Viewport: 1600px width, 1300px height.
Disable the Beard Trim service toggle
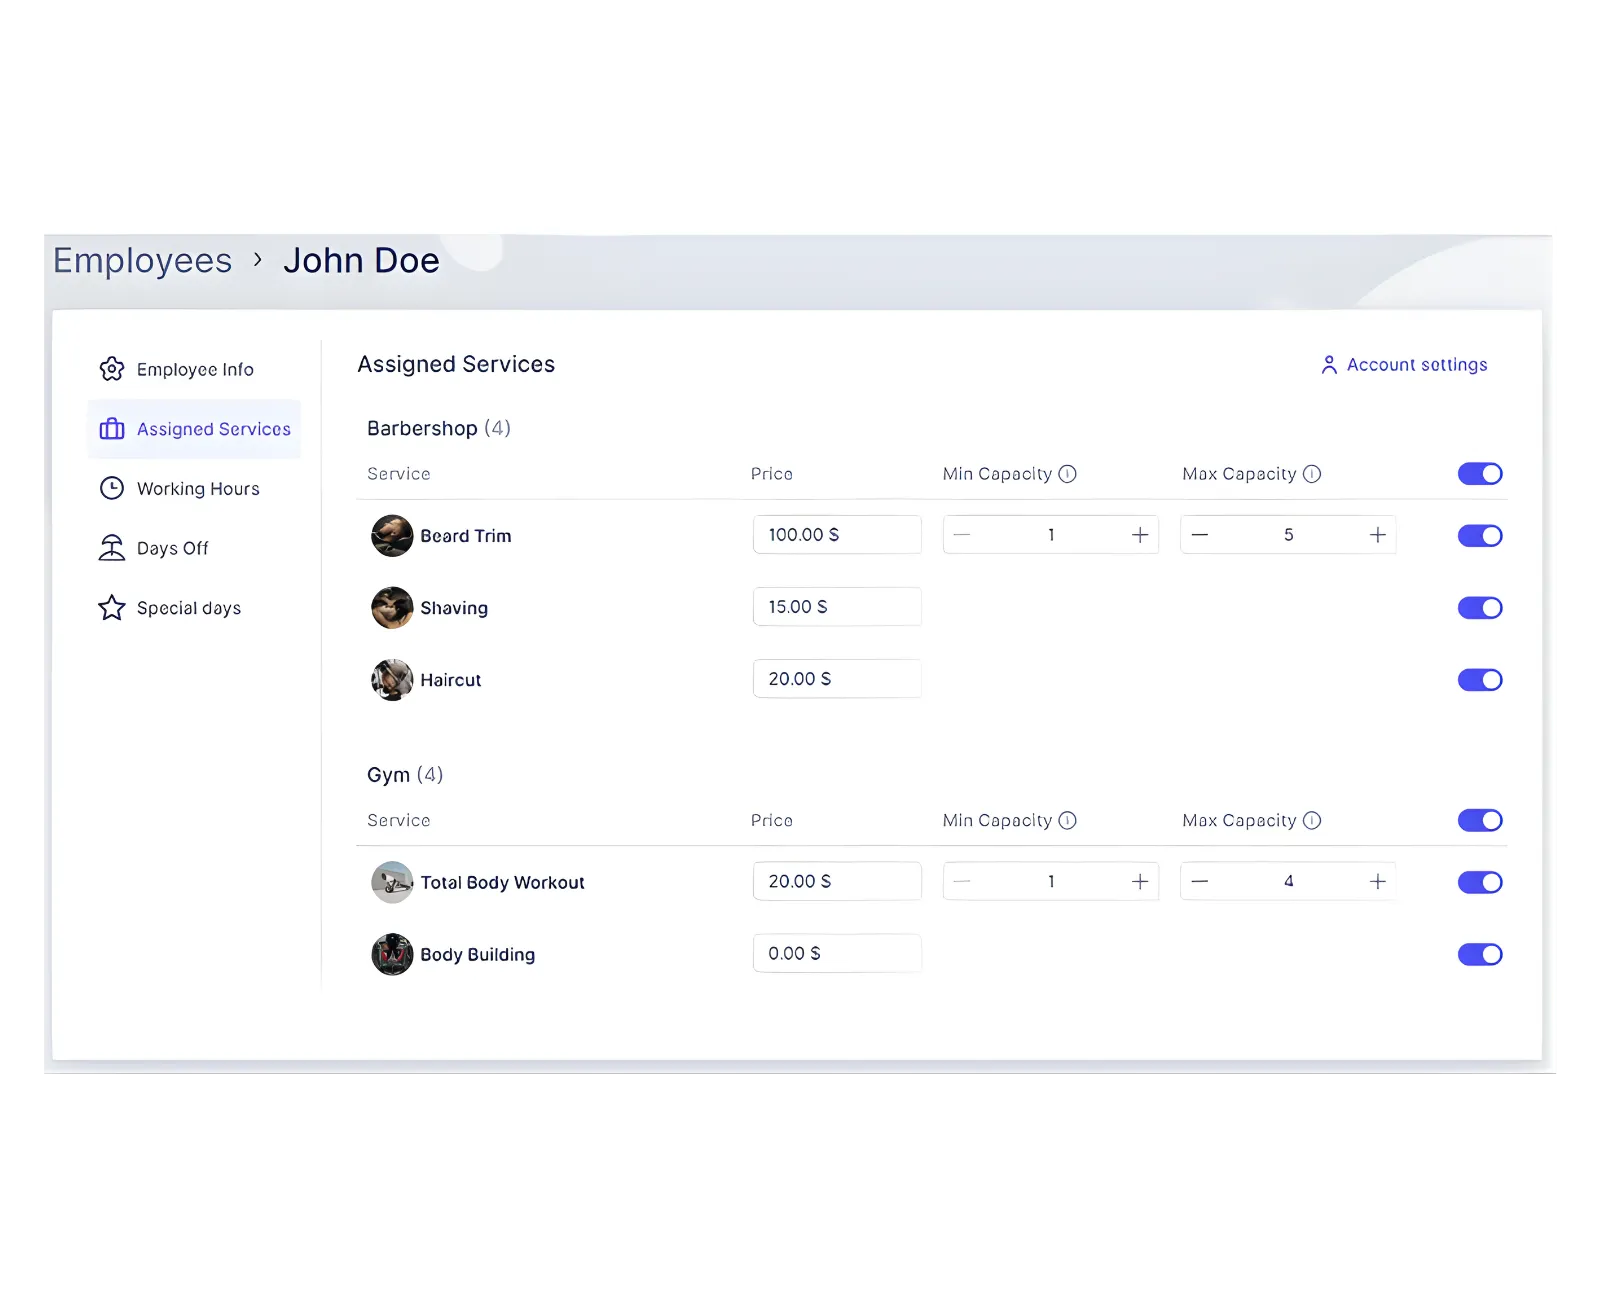[1480, 535]
